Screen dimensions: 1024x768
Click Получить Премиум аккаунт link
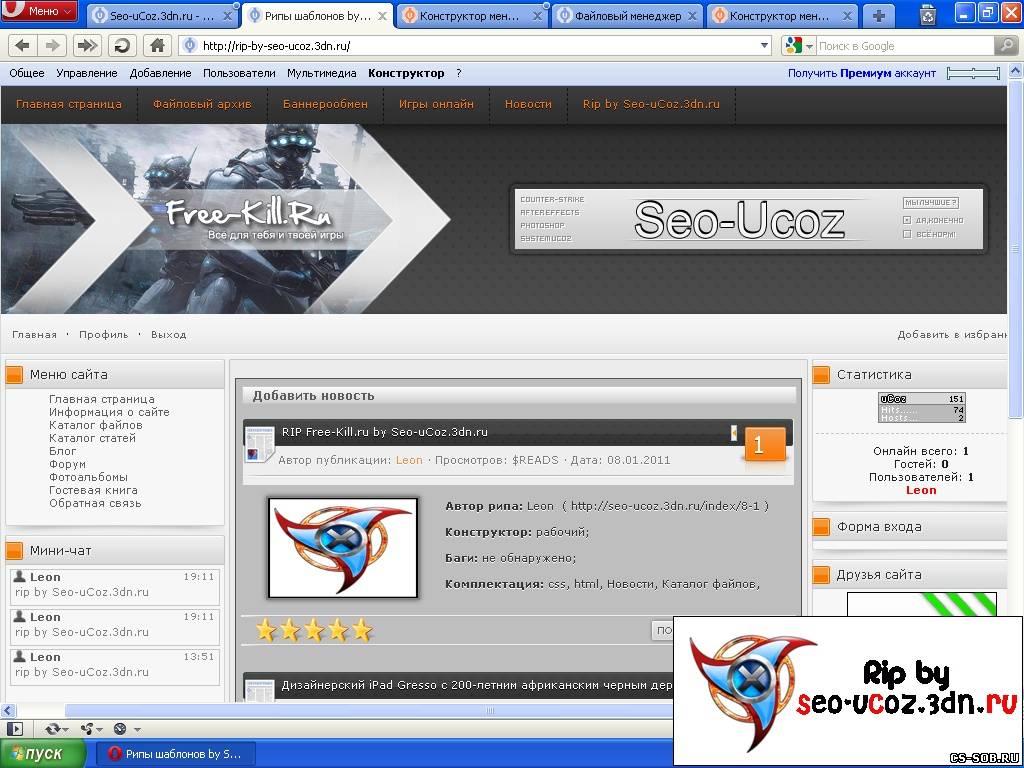pos(861,73)
